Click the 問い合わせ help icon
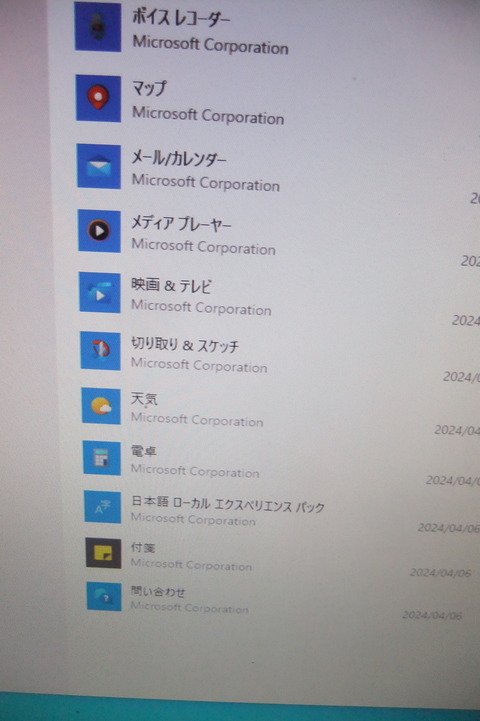Viewport: 480px width, 721px height. [104, 597]
